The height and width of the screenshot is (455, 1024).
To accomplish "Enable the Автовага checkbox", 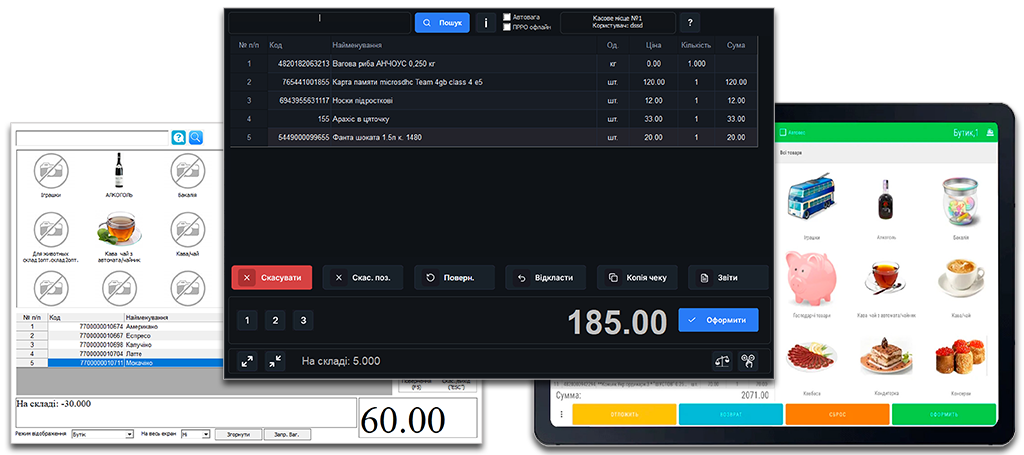I will [508, 17].
